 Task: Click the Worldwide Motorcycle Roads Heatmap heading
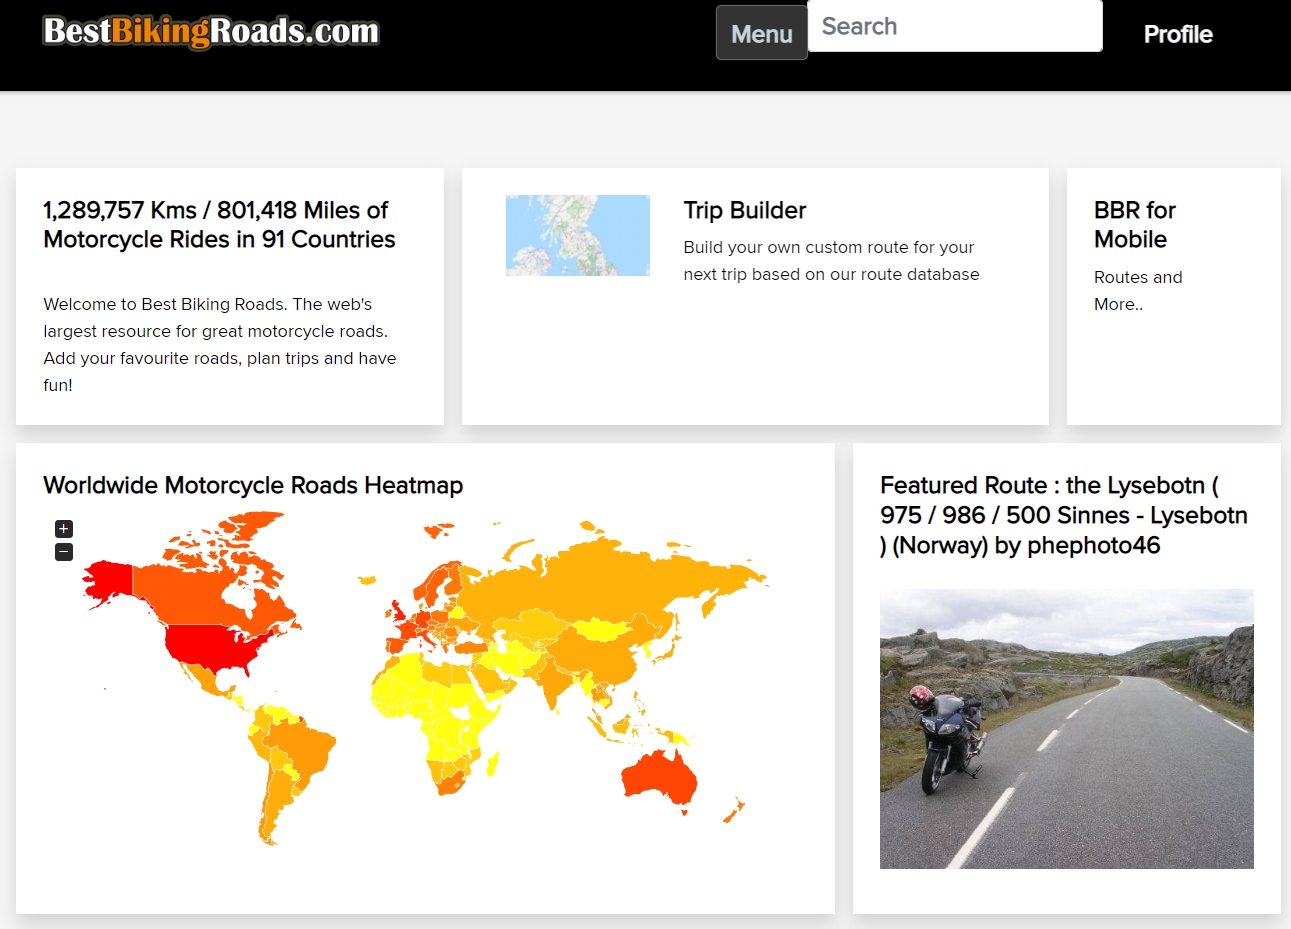(x=253, y=485)
